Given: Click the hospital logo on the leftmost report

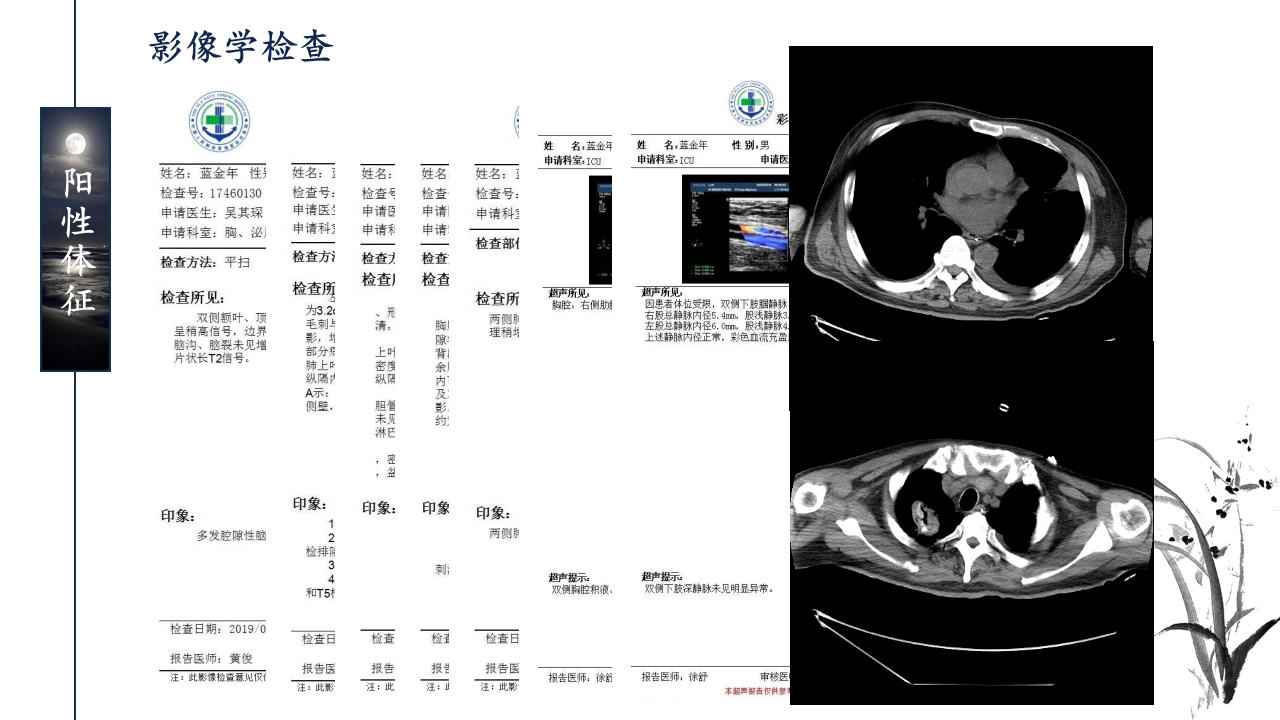Looking at the screenshot, I should coord(219,122).
